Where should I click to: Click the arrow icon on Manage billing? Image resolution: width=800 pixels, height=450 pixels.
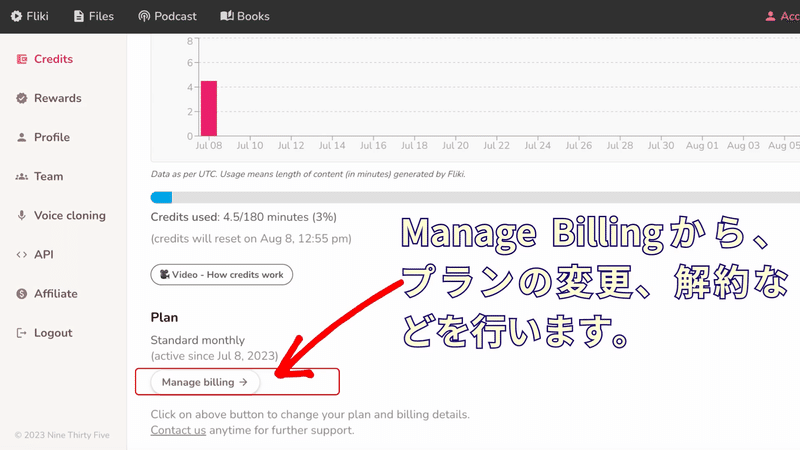tap(243, 382)
